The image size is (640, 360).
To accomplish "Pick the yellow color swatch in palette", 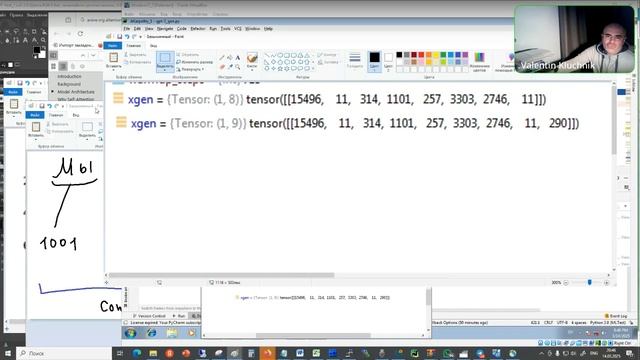I will point(436,55).
